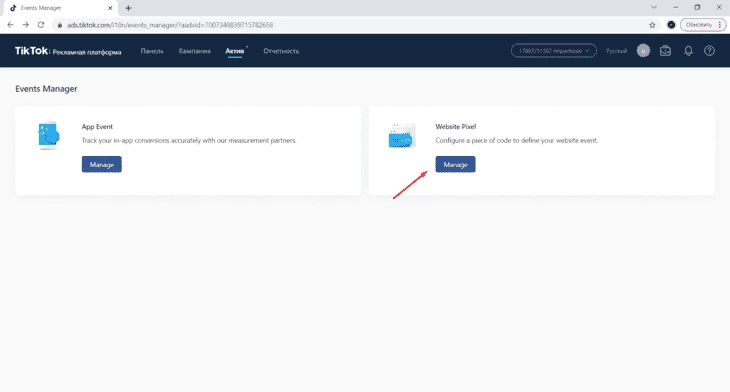Click the App Event card title
This screenshot has width=730, height=392.
97,127
